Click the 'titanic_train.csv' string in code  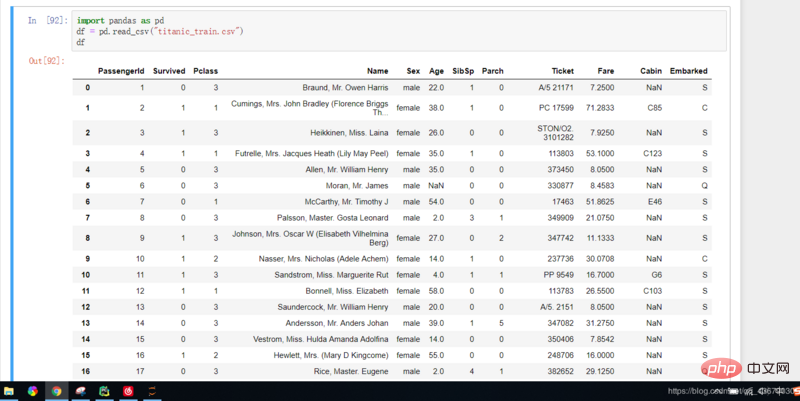coord(198,31)
